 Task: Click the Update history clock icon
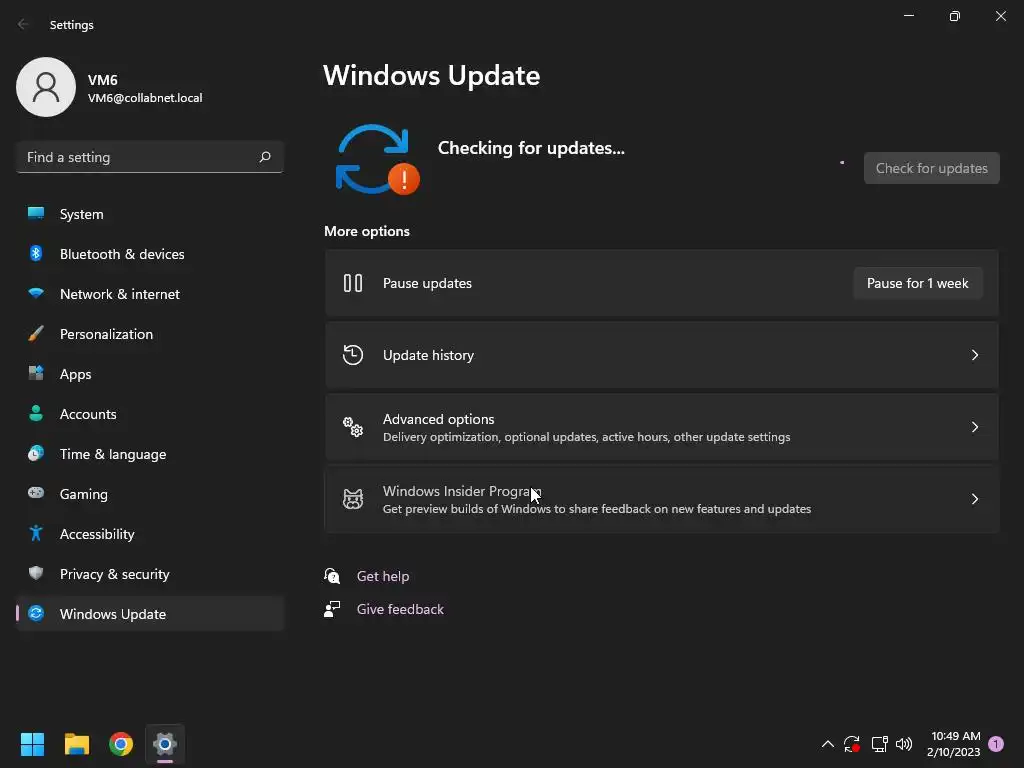pyautogui.click(x=353, y=355)
